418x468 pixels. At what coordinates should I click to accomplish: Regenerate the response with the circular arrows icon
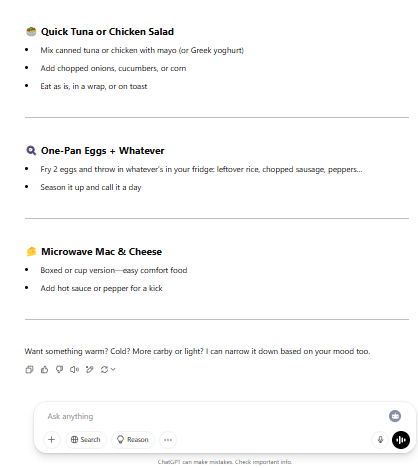coord(104,369)
